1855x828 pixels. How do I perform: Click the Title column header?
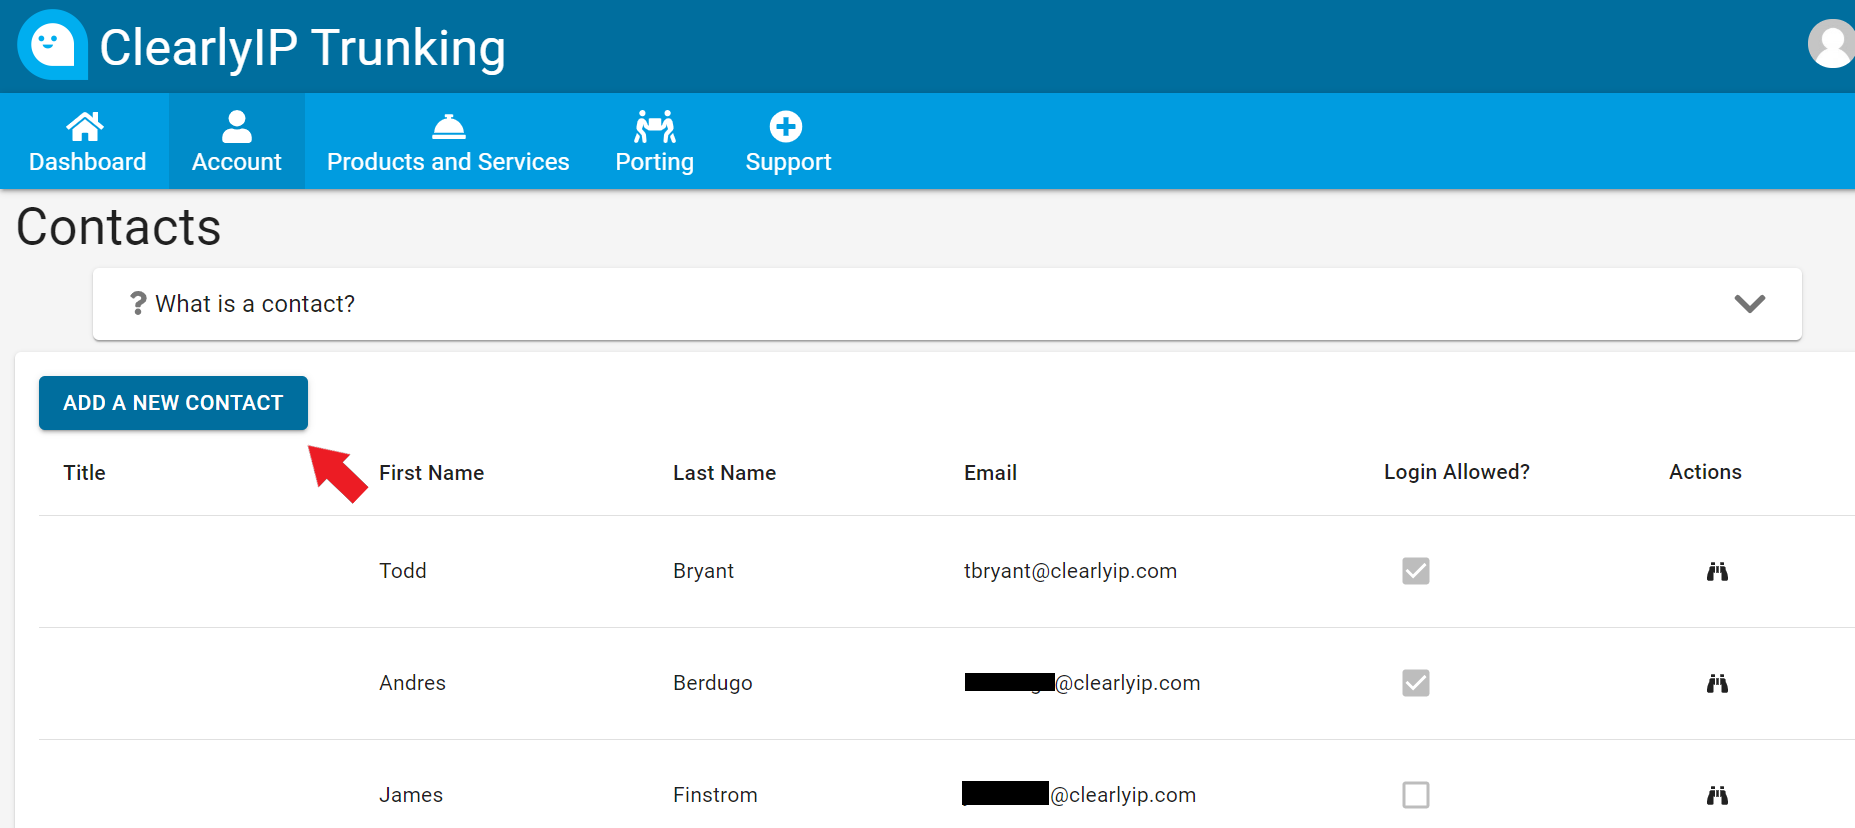point(84,473)
